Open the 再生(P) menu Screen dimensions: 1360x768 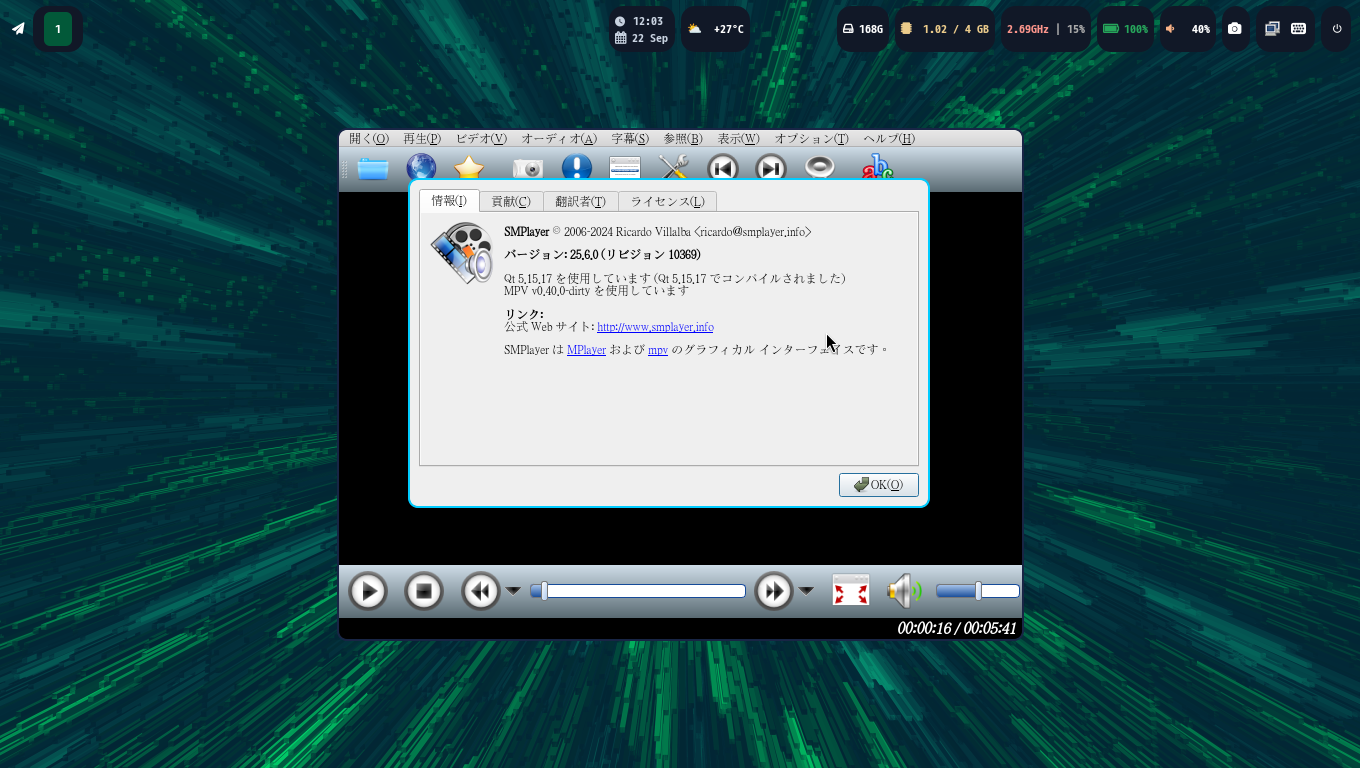coord(422,139)
